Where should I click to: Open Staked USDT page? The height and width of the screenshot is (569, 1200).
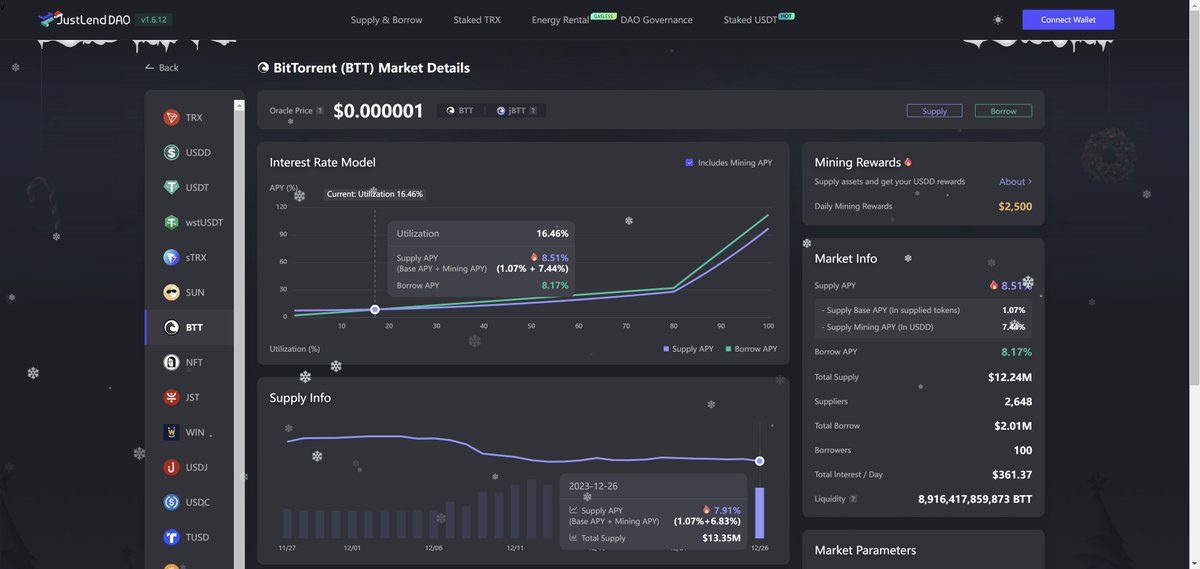pyautogui.click(x=751, y=20)
